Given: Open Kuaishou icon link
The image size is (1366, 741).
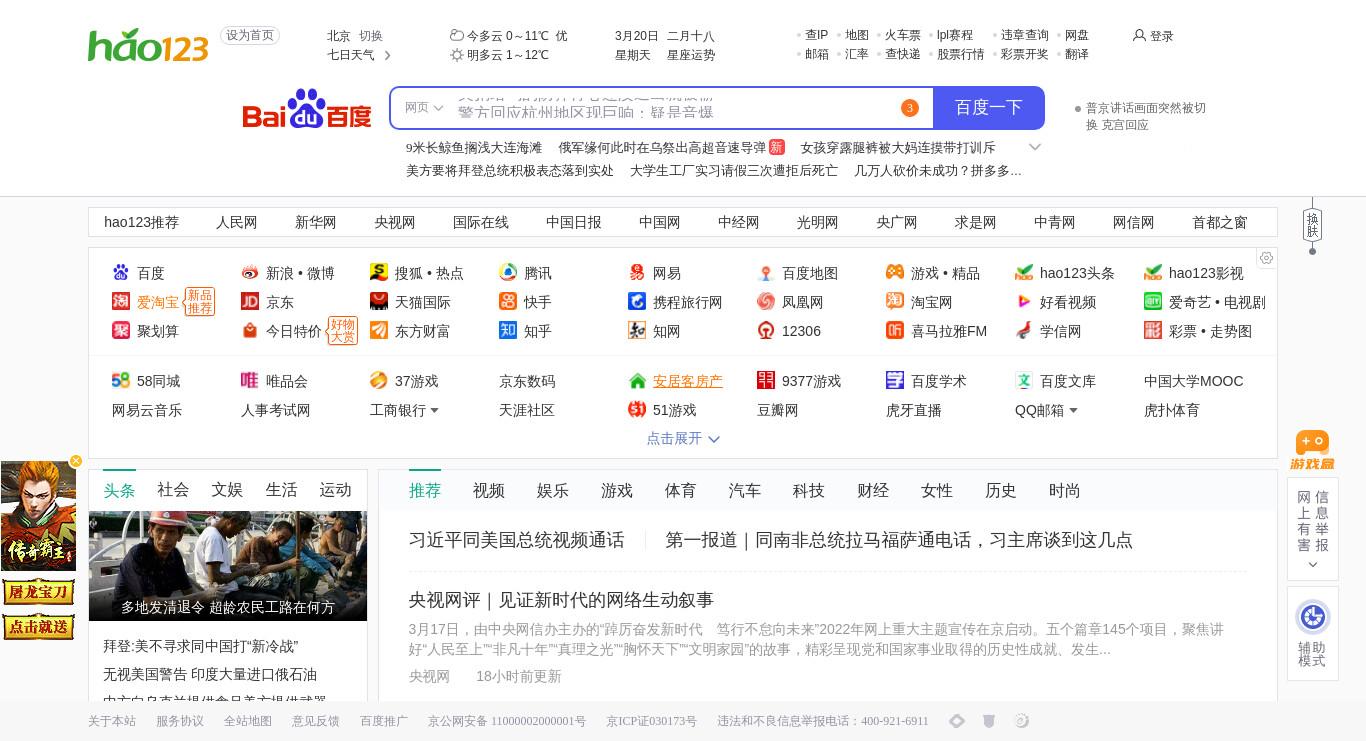Looking at the screenshot, I should [508, 302].
